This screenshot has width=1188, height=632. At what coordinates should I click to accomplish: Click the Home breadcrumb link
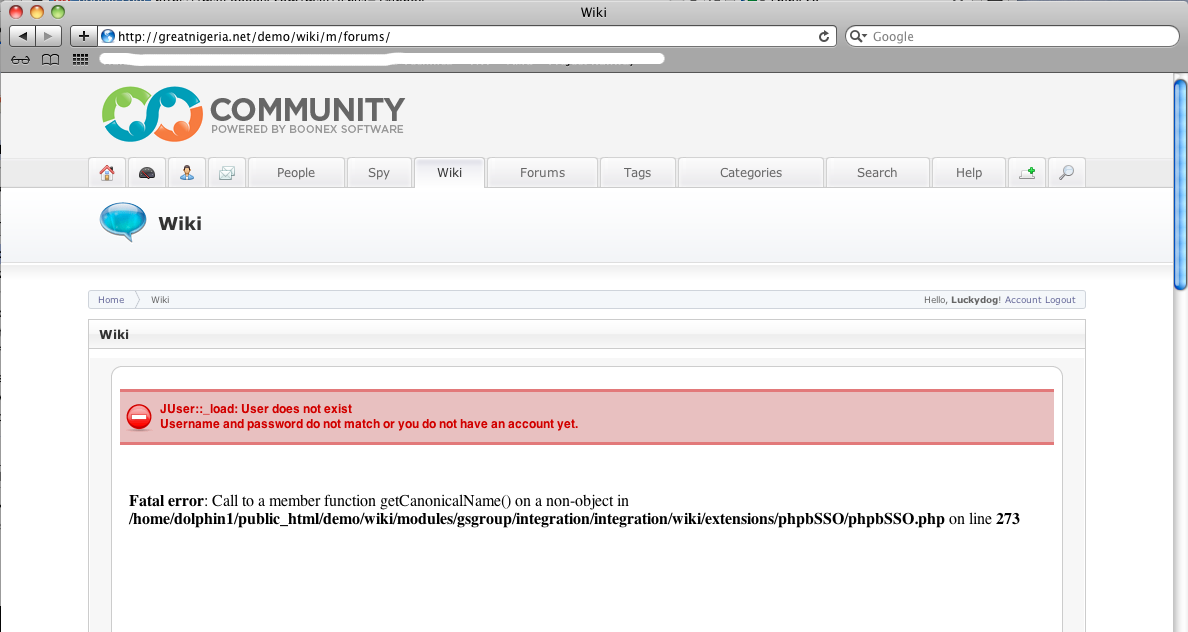(111, 300)
